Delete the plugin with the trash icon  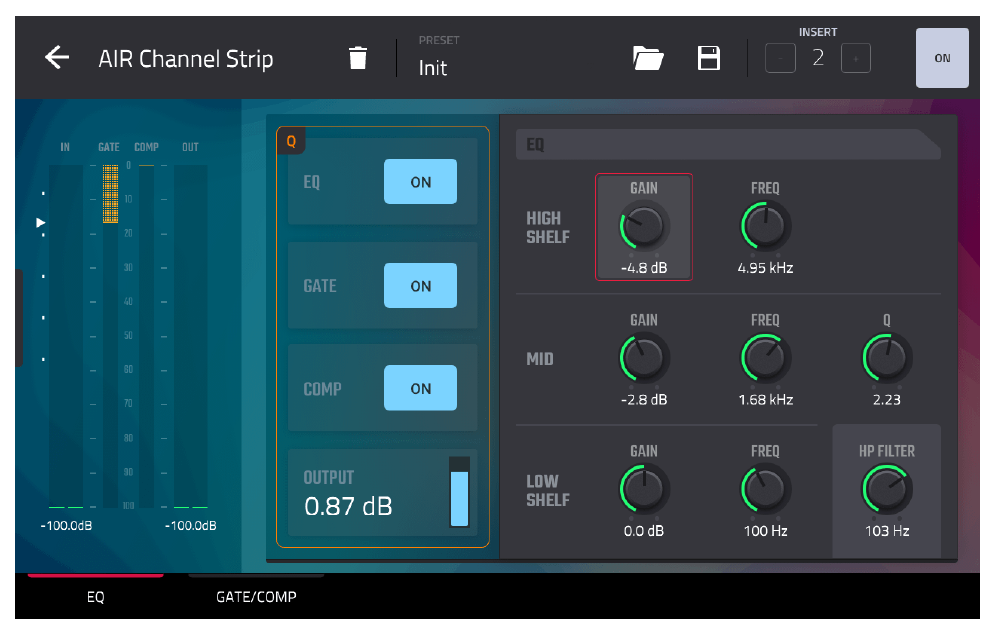[358, 58]
